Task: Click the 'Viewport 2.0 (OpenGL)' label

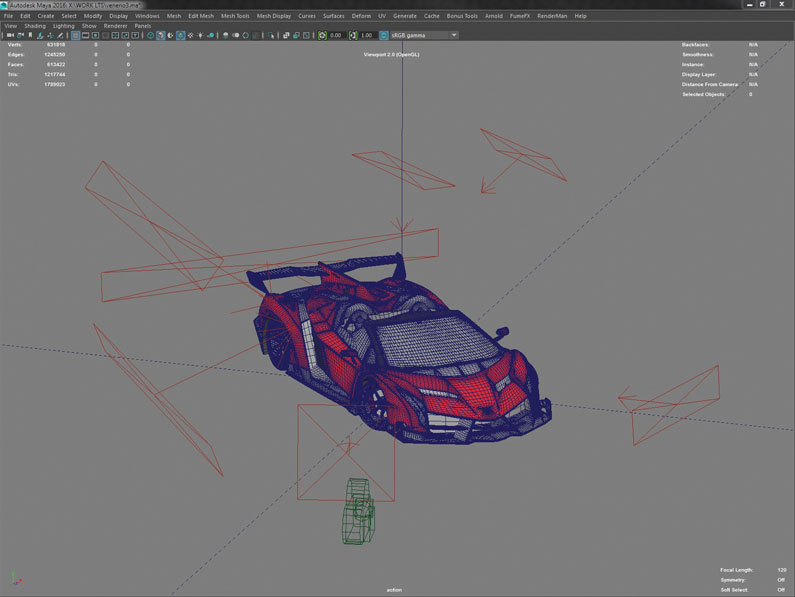Action: pyautogui.click(x=391, y=54)
